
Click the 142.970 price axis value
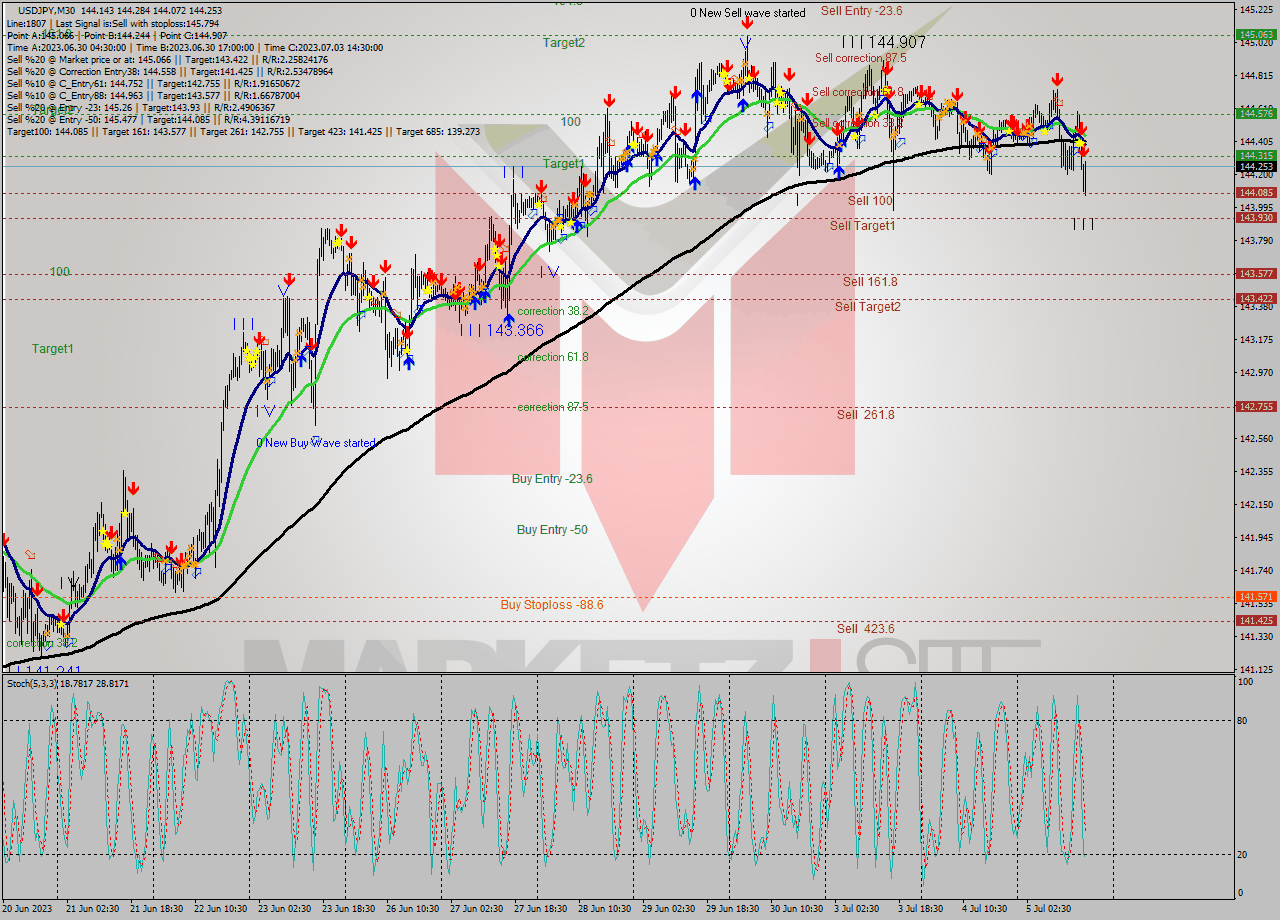coord(1256,373)
